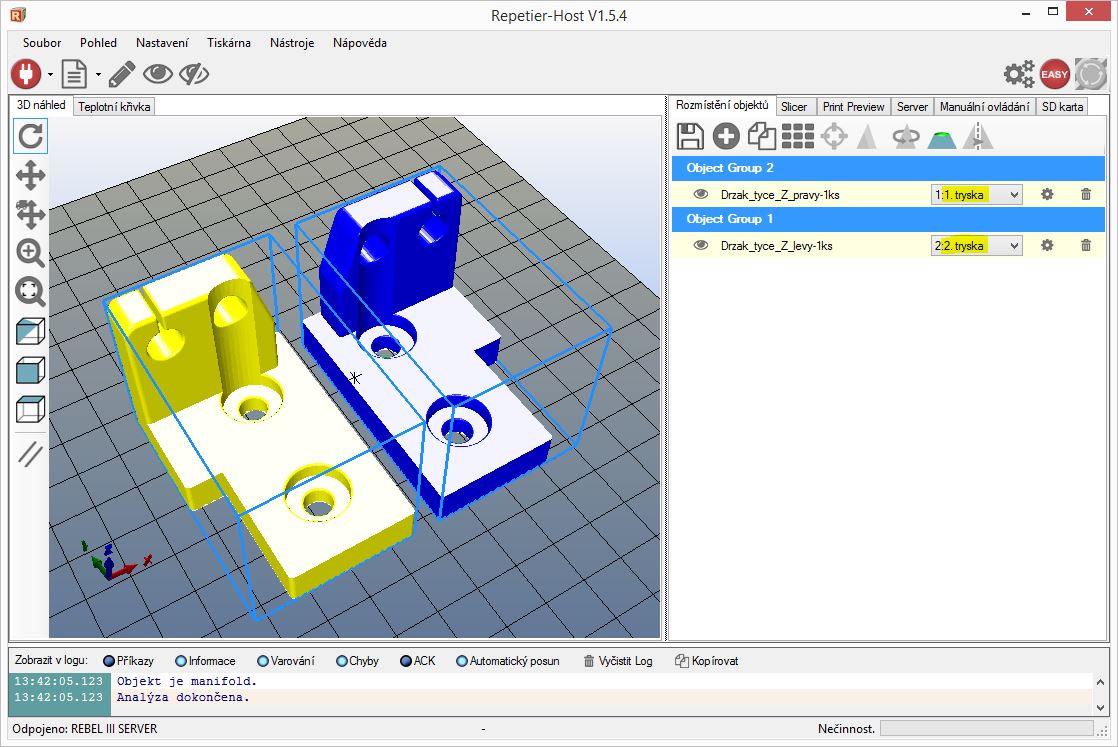Click the Autoposition grid icon
Image resolution: width=1118 pixels, height=747 pixels.
point(798,136)
